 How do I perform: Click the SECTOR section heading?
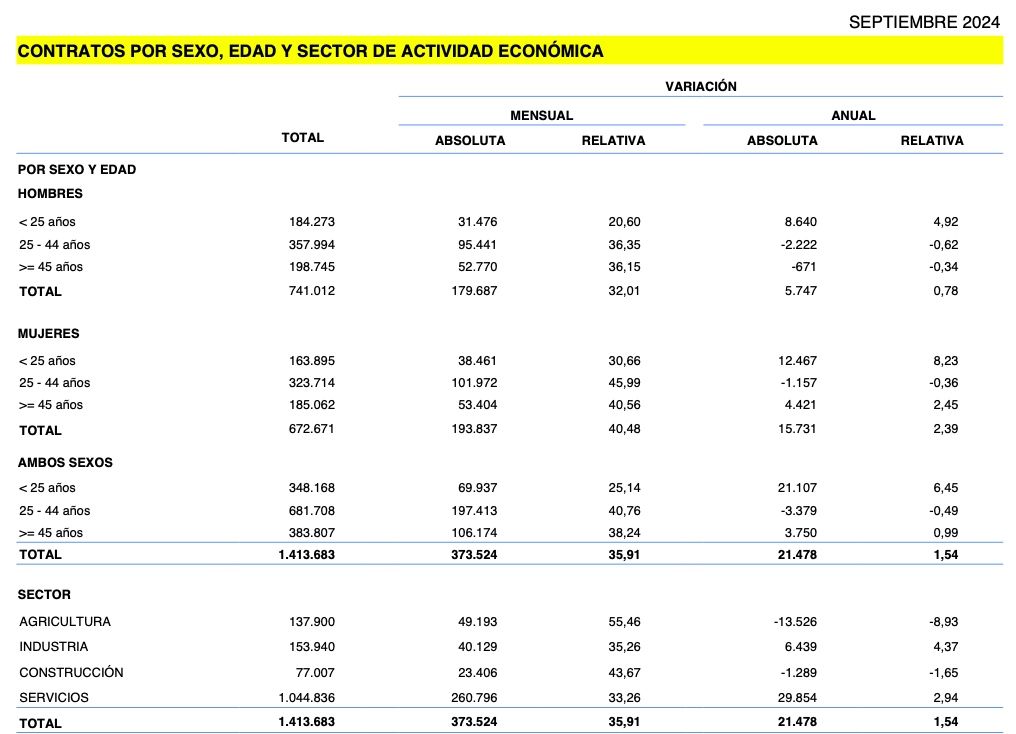[44, 595]
